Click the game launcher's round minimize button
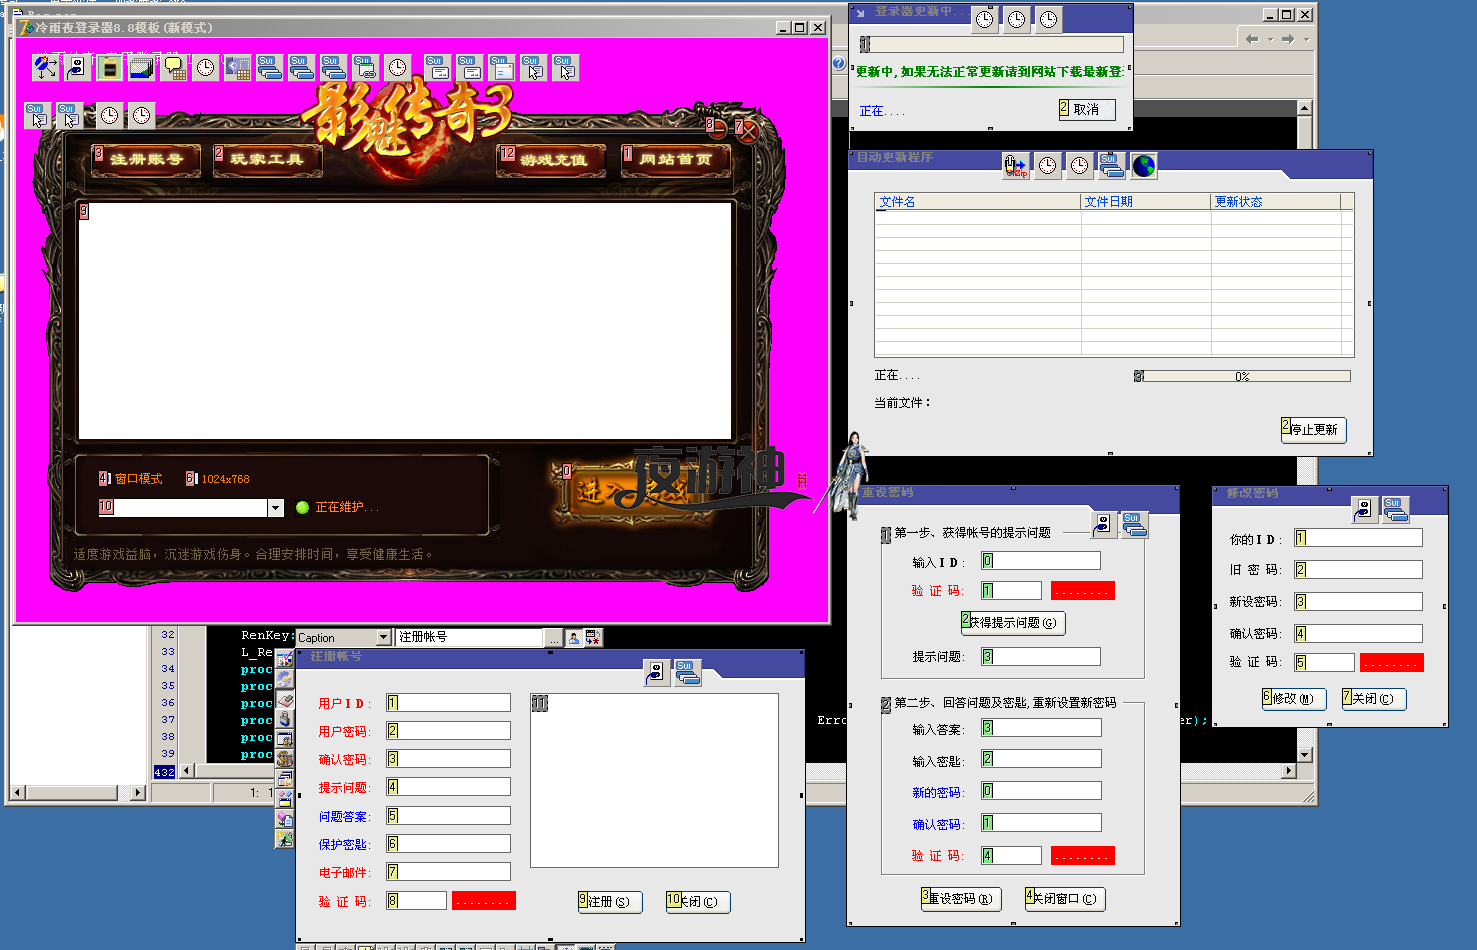This screenshot has height=950, width=1477. (x=716, y=130)
